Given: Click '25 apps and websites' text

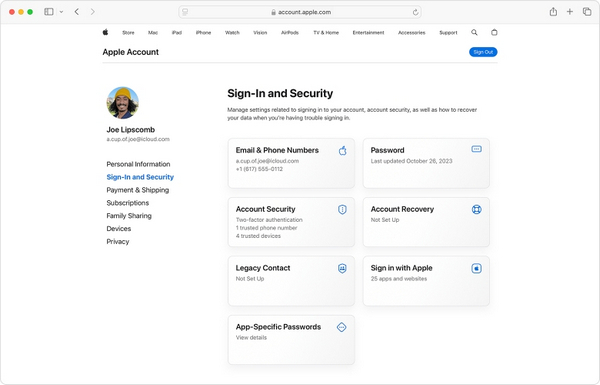Looking at the screenshot, I should (x=399, y=279).
